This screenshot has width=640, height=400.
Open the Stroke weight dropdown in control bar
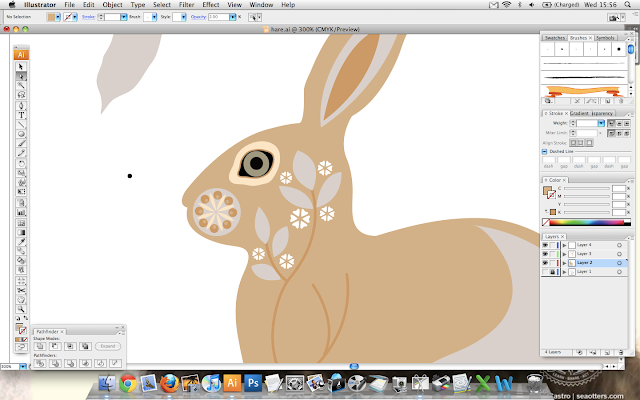point(122,17)
